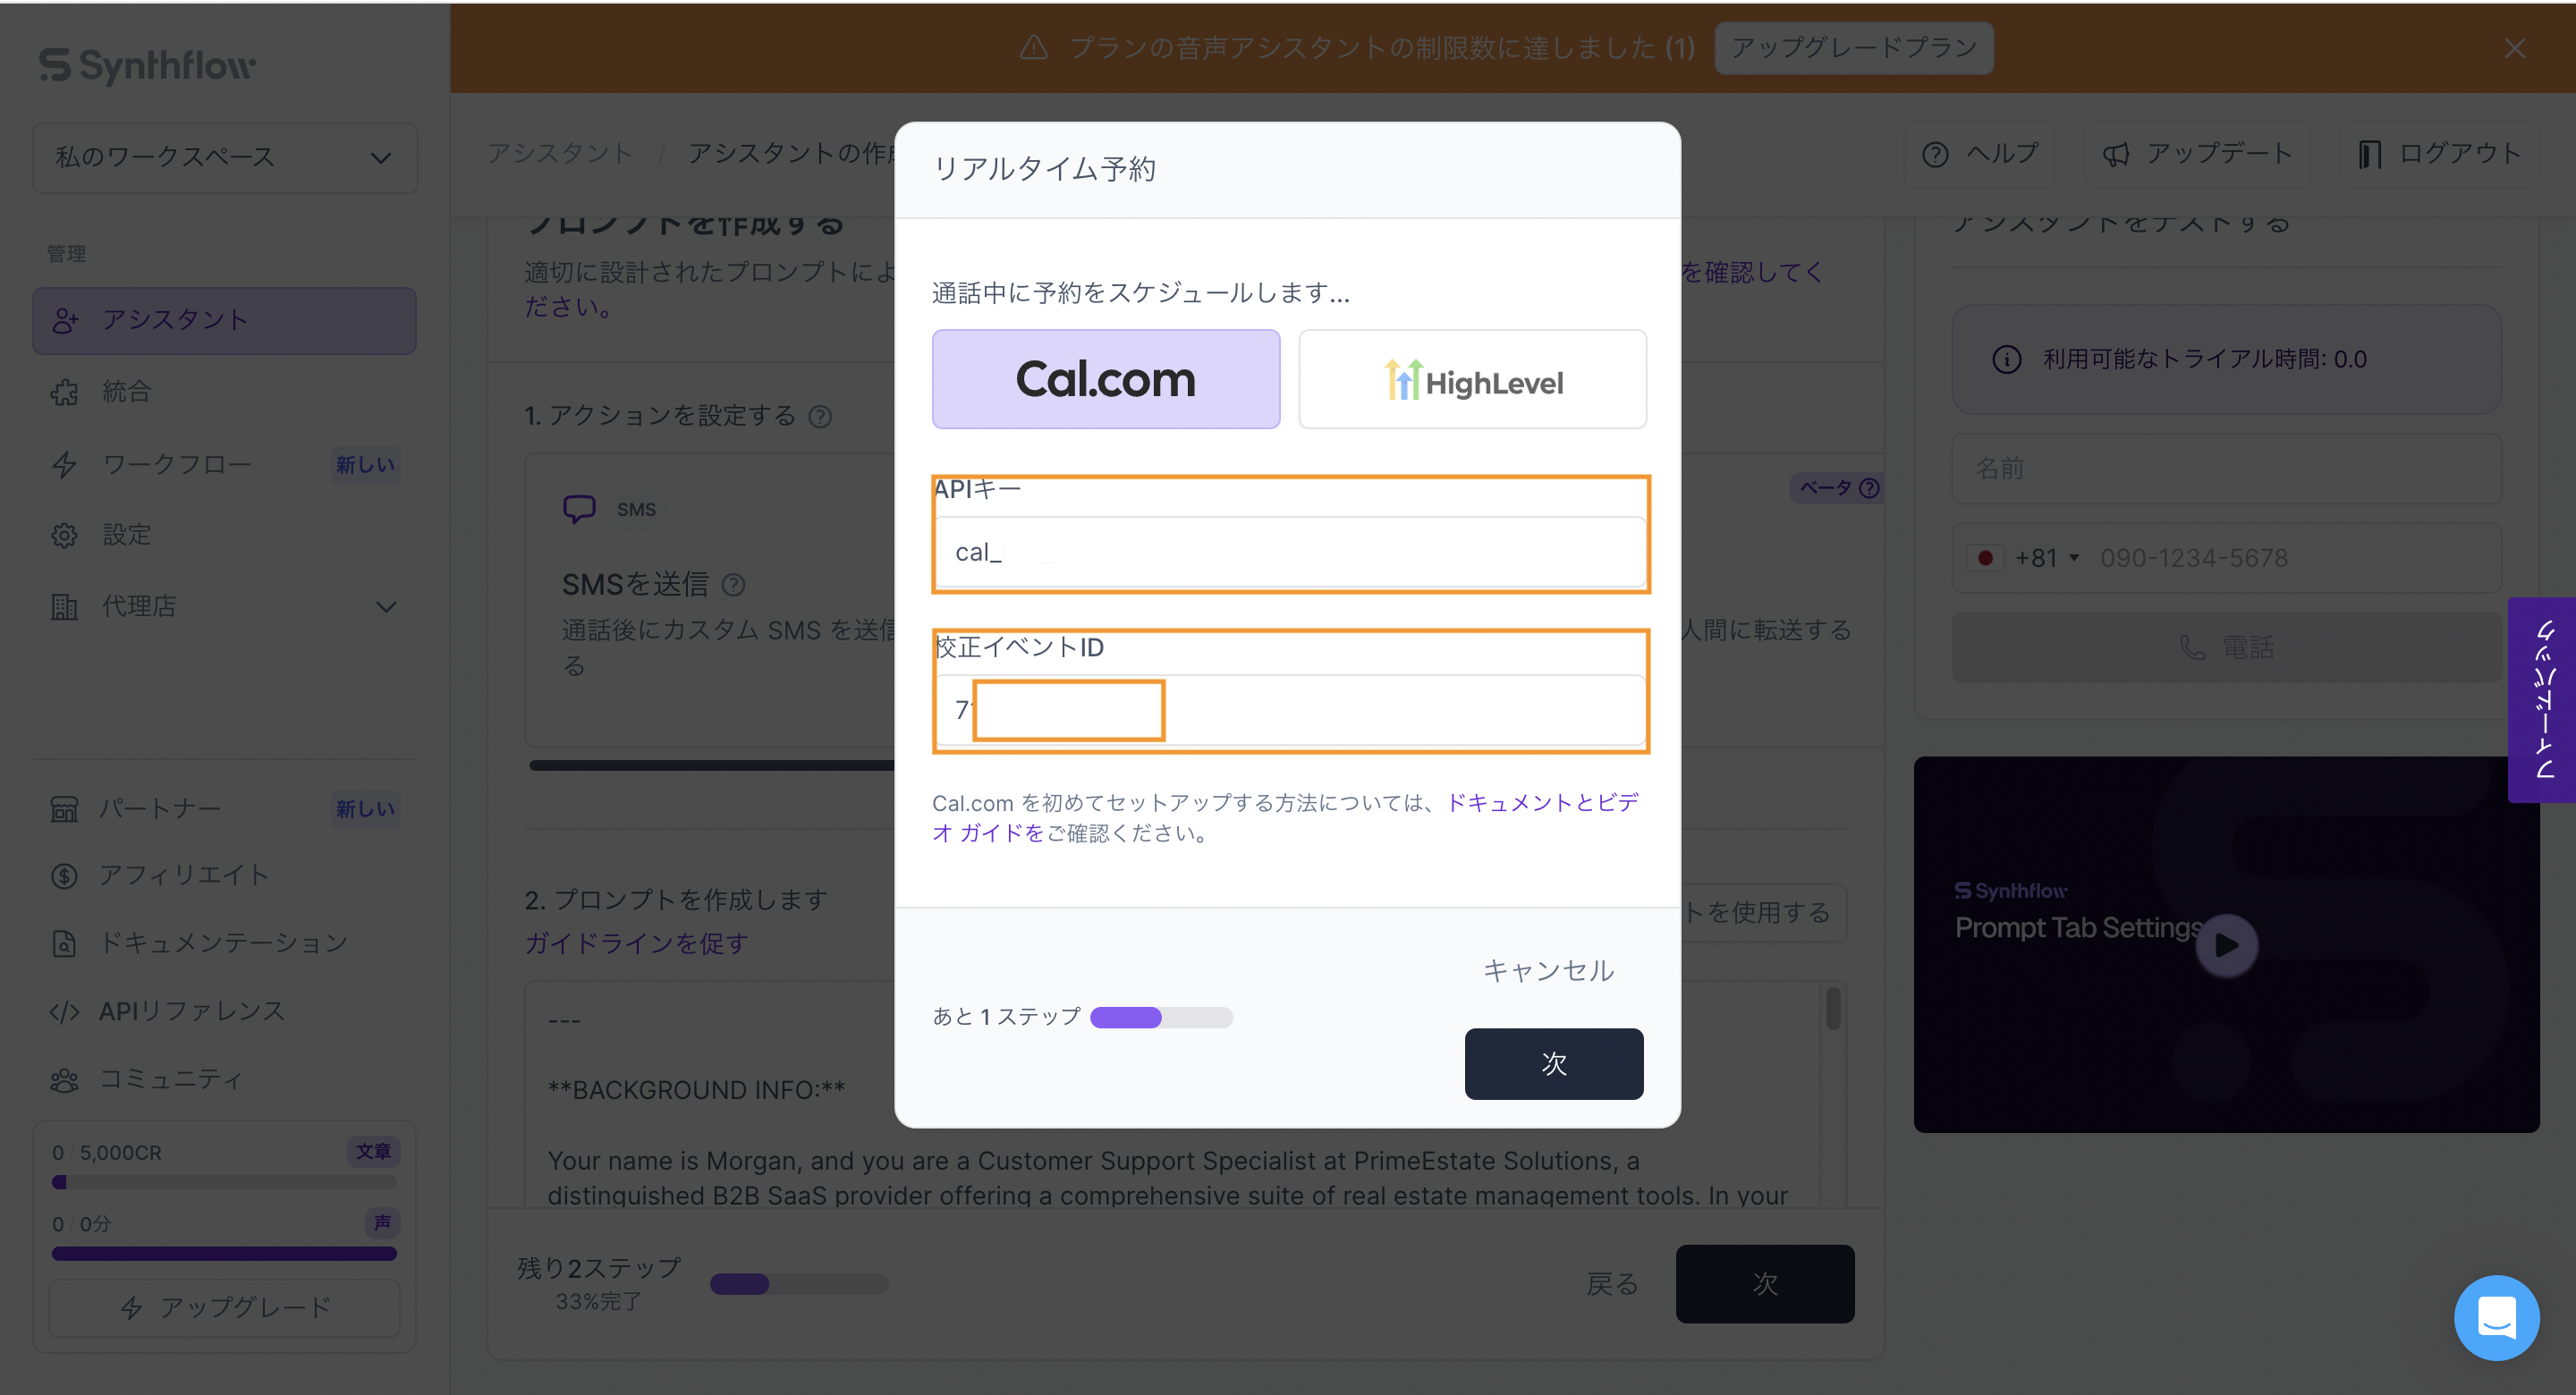Click the dialog's 次 button

[1554, 1064]
